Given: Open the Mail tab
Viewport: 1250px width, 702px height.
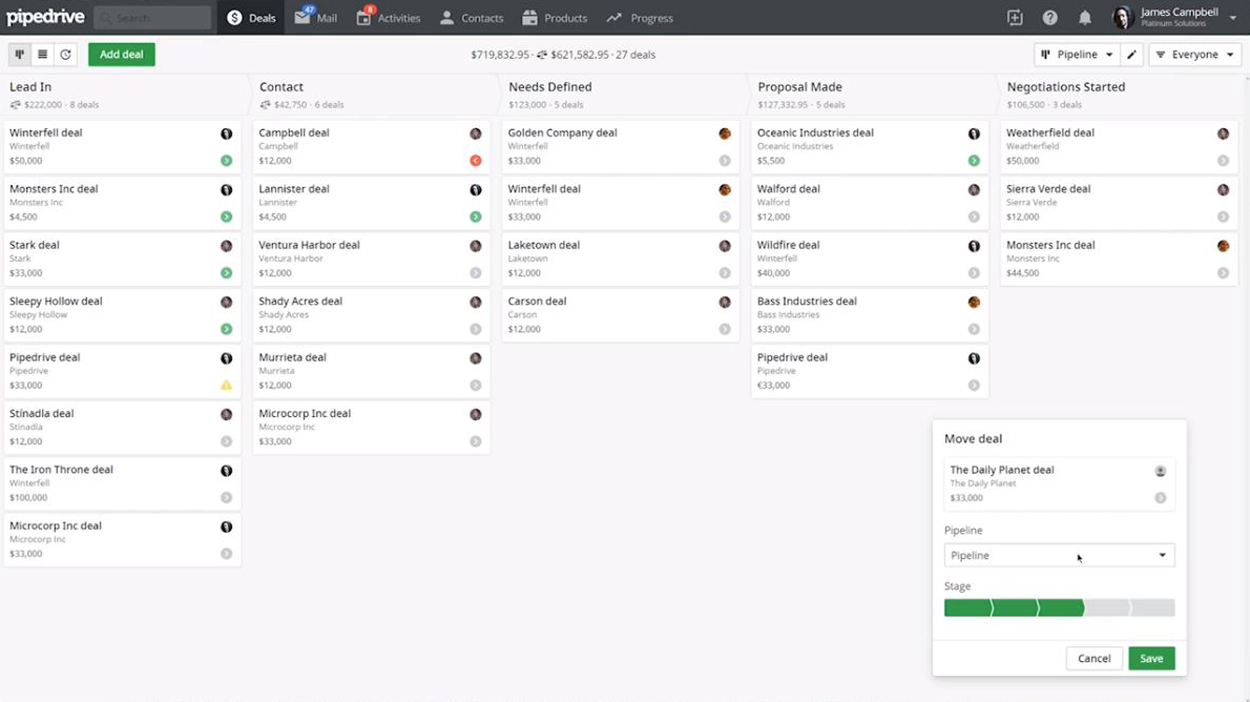Looking at the screenshot, I should click(x=316, y=18).
